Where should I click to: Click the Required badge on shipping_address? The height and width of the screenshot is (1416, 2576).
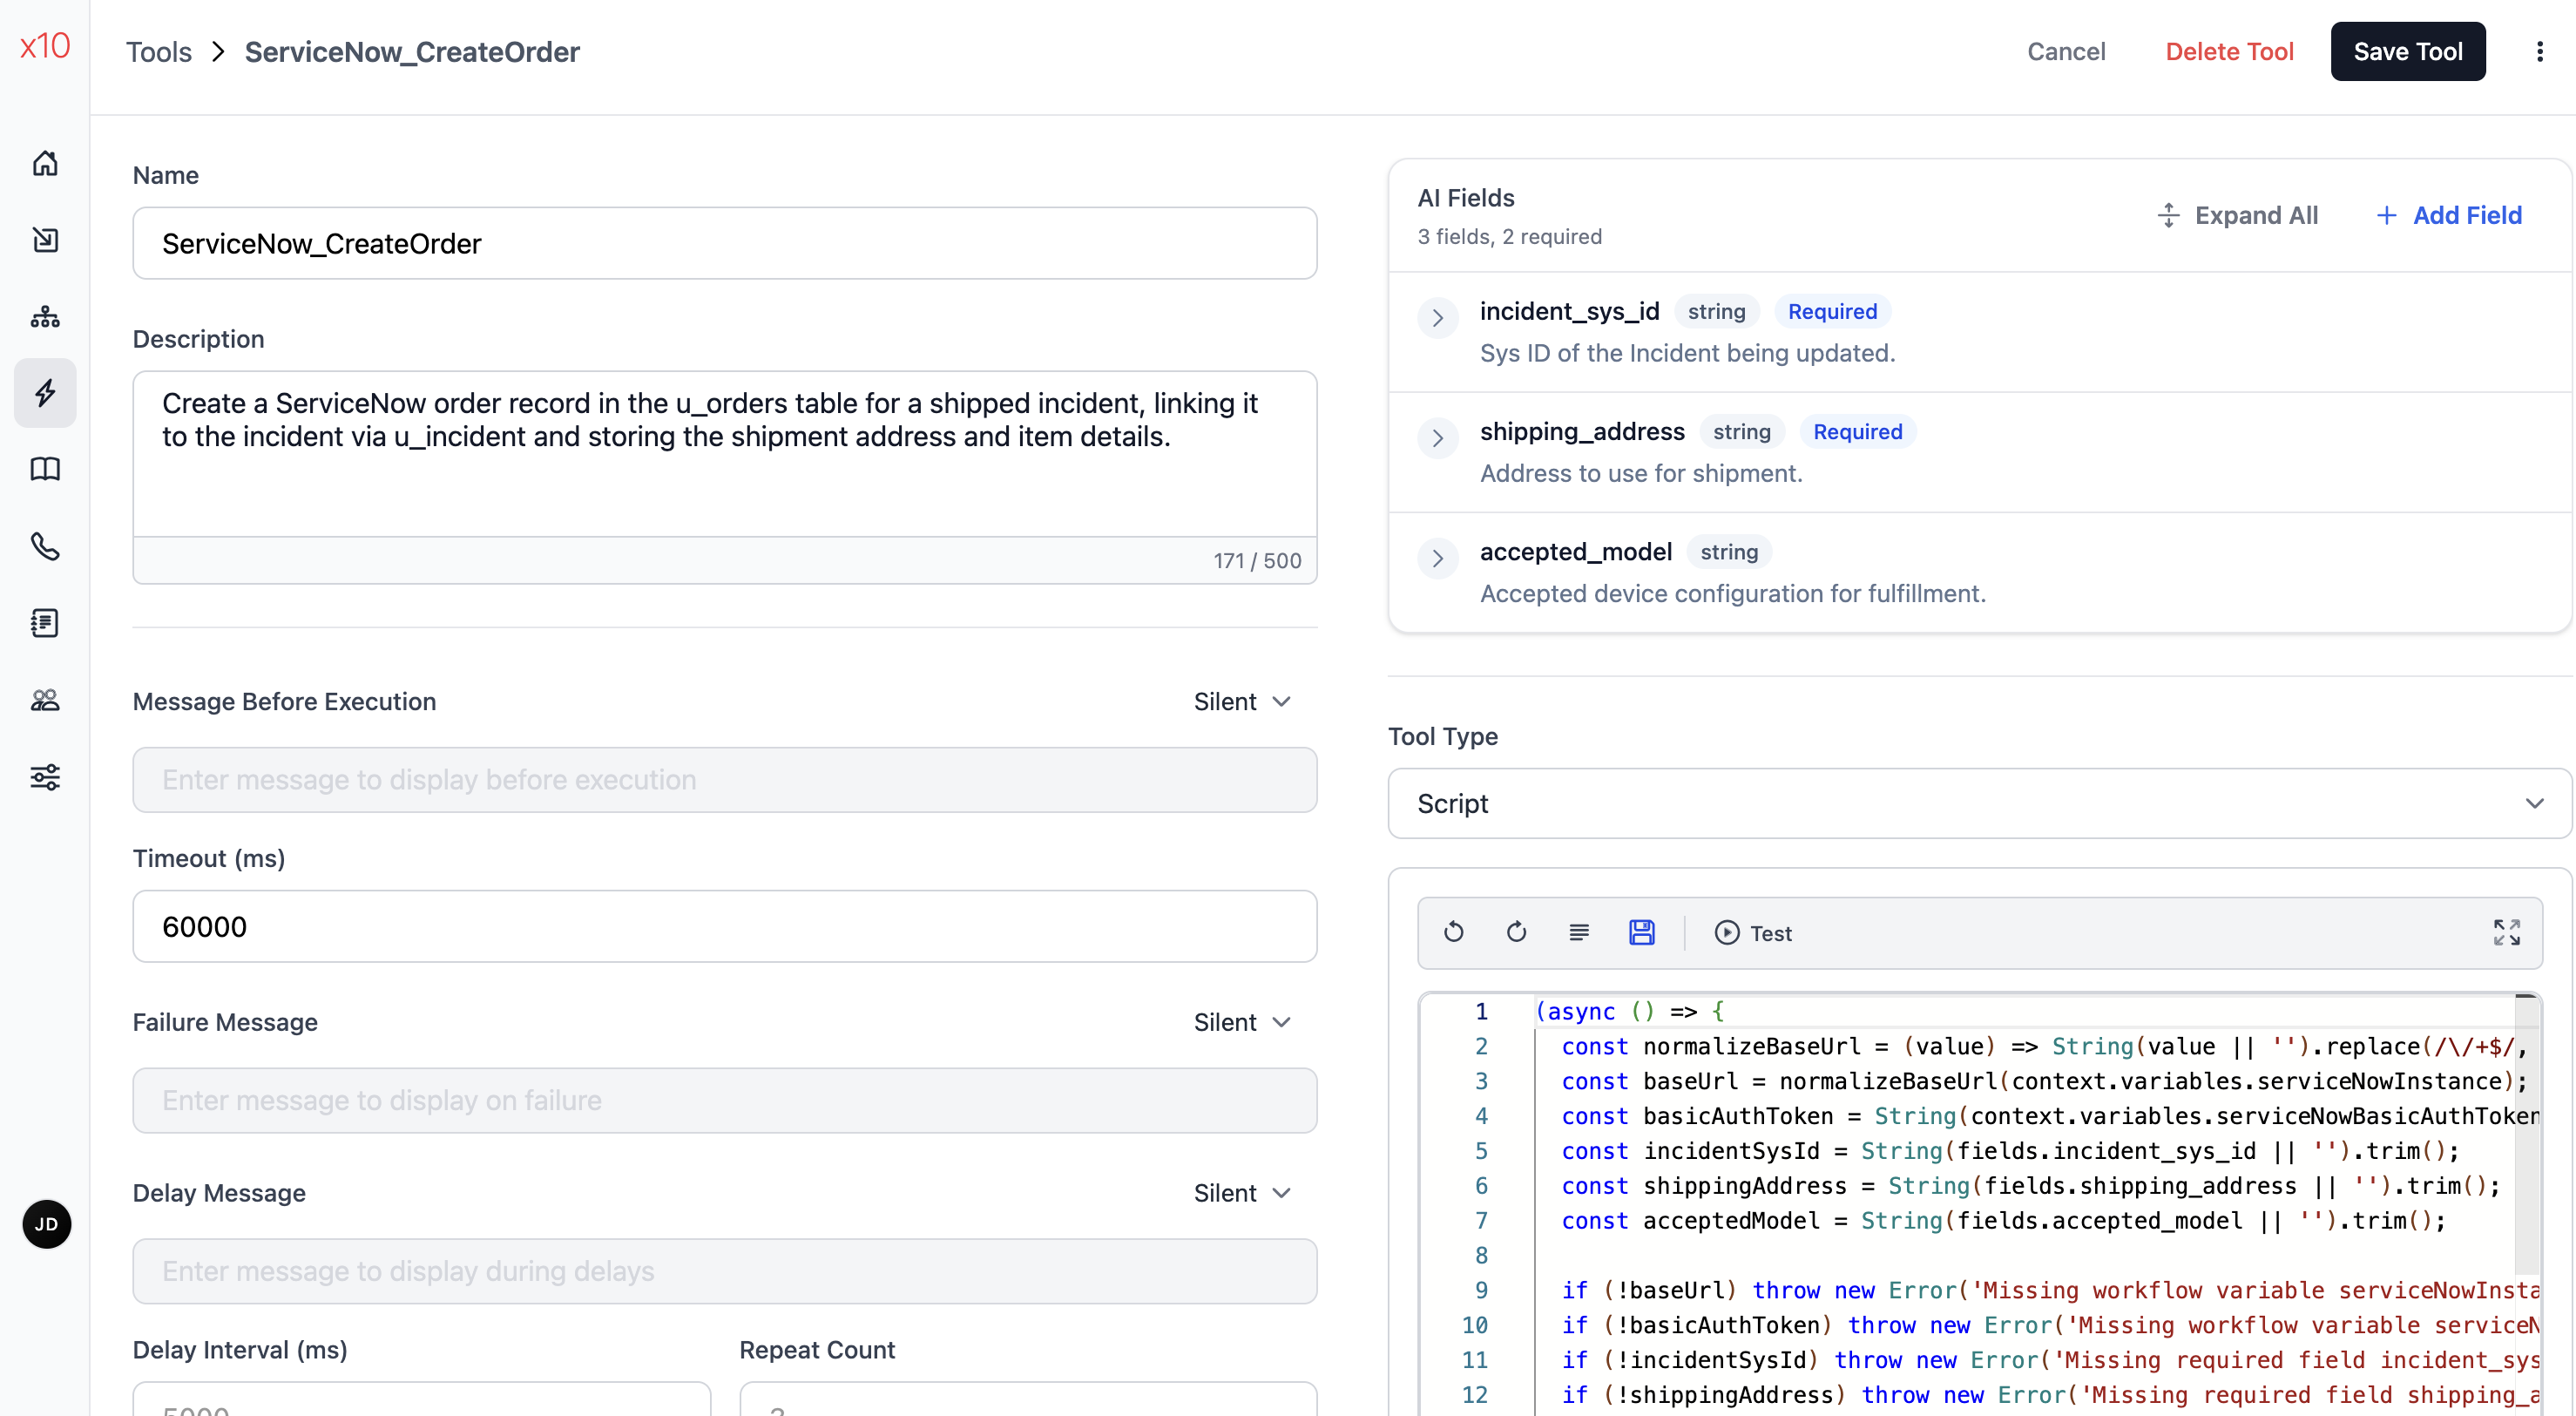1857,432
